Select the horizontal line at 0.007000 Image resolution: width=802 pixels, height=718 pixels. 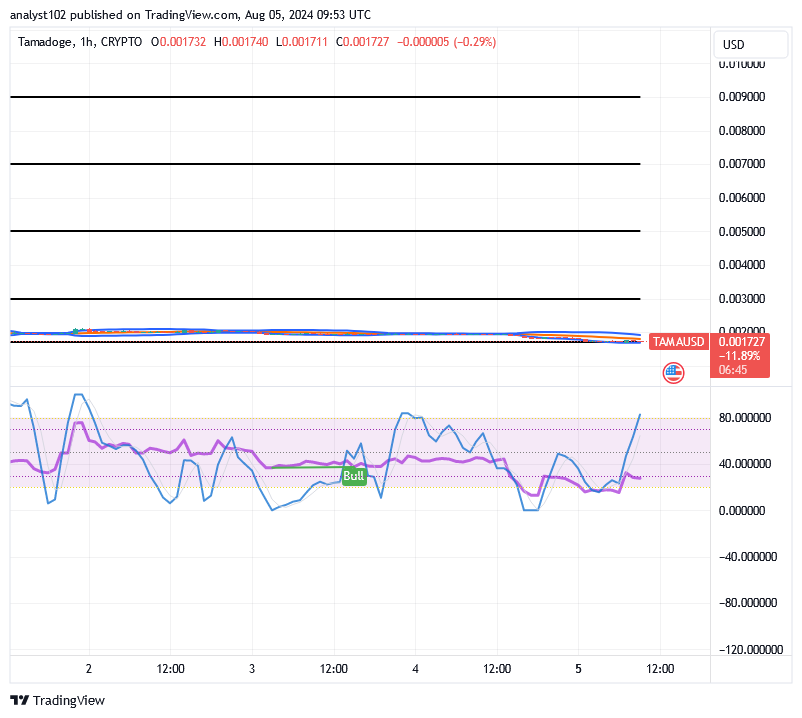tap(325, 164)
